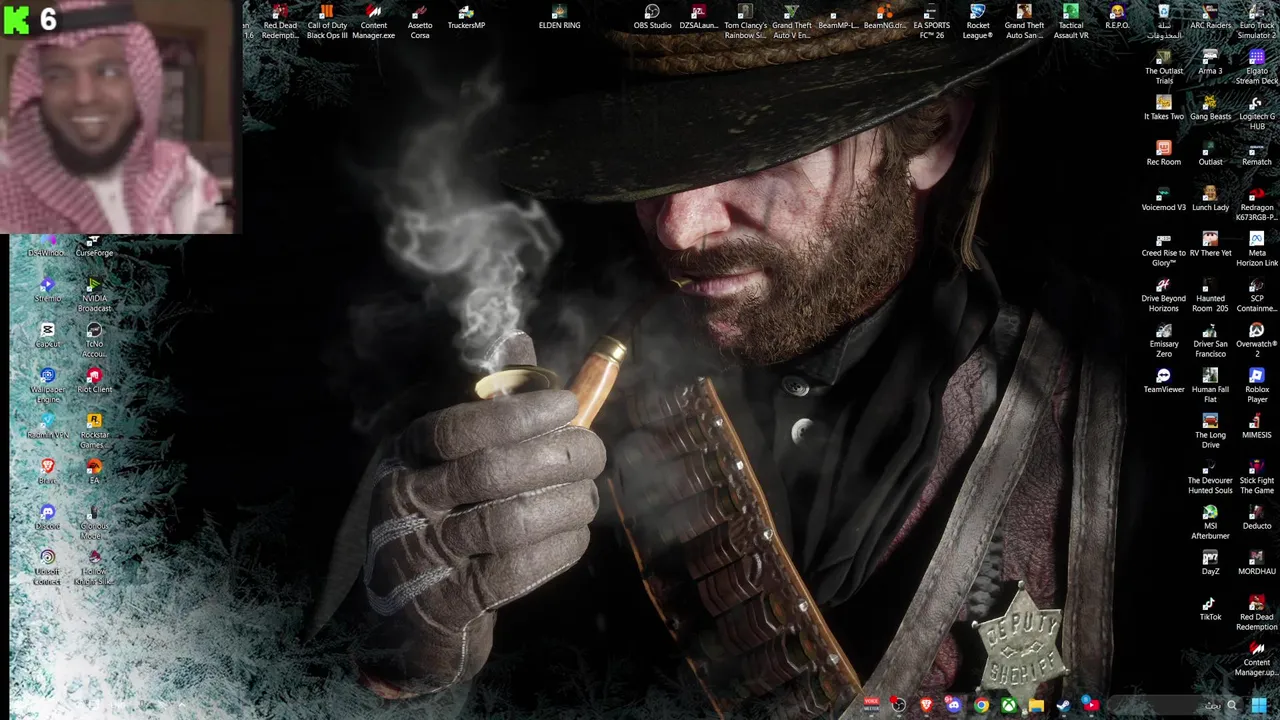Image resolution: width=1280 pixels, height=720 pixels.
Task: Select the Human Fall Flat icon
Action: pos(1210,385)
